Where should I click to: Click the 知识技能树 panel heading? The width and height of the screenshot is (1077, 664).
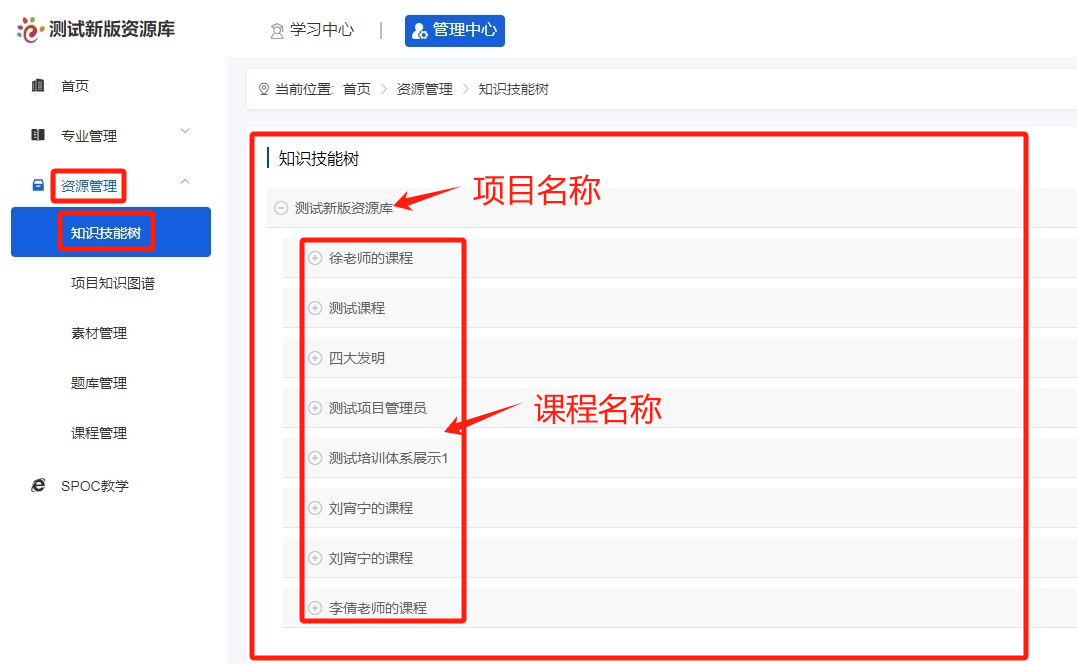coord(319,159)
